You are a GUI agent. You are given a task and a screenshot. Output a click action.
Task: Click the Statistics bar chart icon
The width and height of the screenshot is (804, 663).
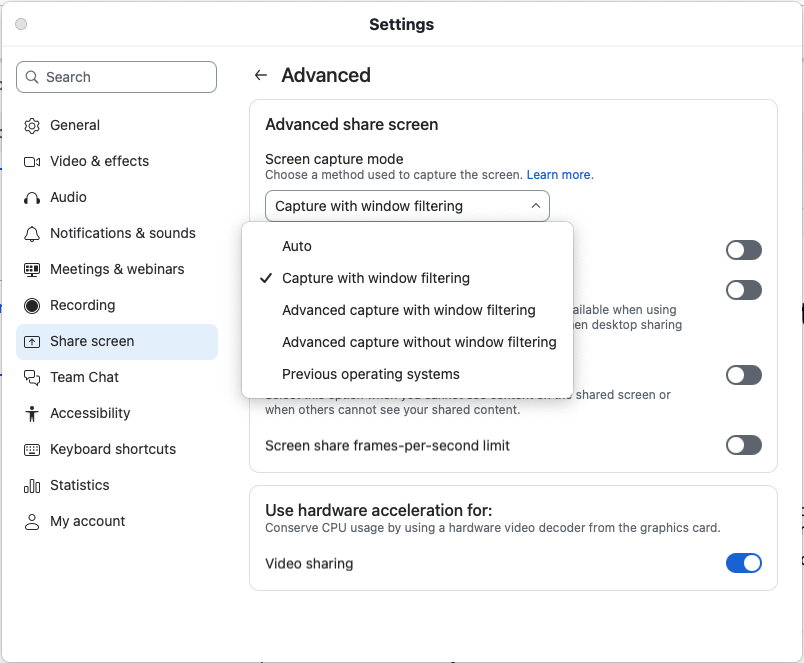[32, 486]
